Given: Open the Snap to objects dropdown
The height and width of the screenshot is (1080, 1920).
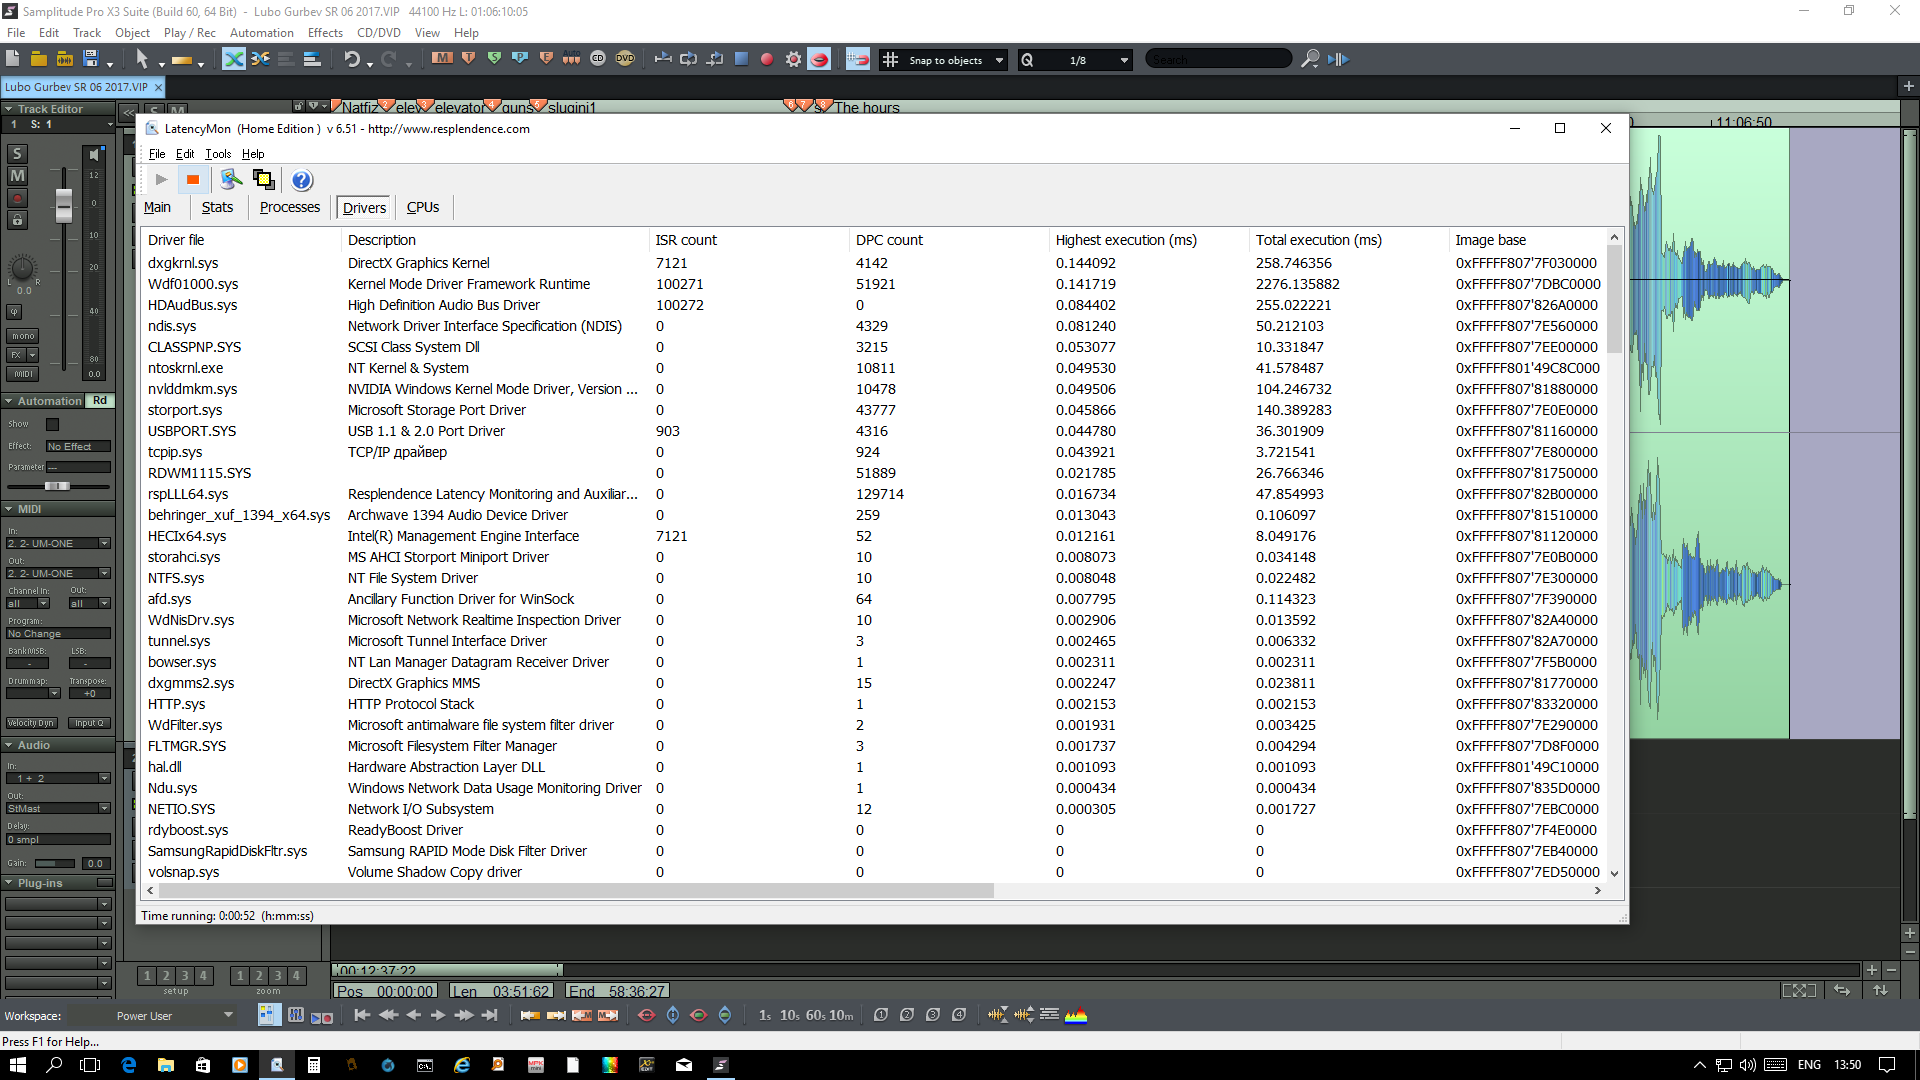Looking at the screenshot, I should click(x=999, y=60).
